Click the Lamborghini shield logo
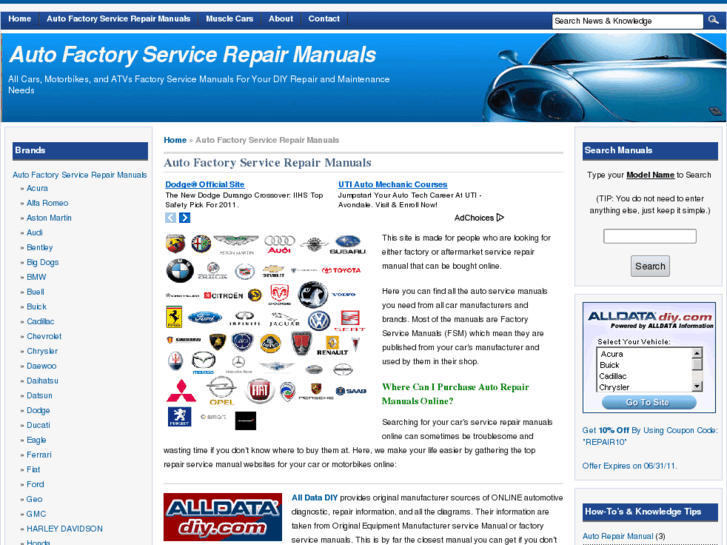The image size is (727, 545). tap(217, 342)
